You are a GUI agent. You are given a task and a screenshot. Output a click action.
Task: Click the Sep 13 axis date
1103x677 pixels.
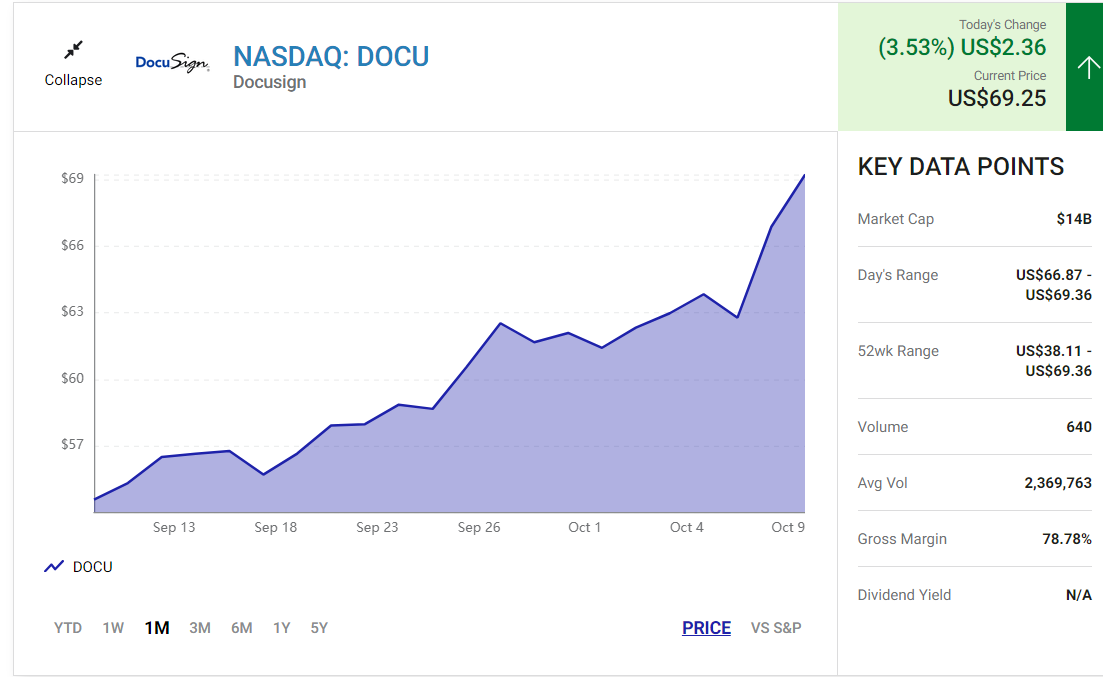coord(174,527)
